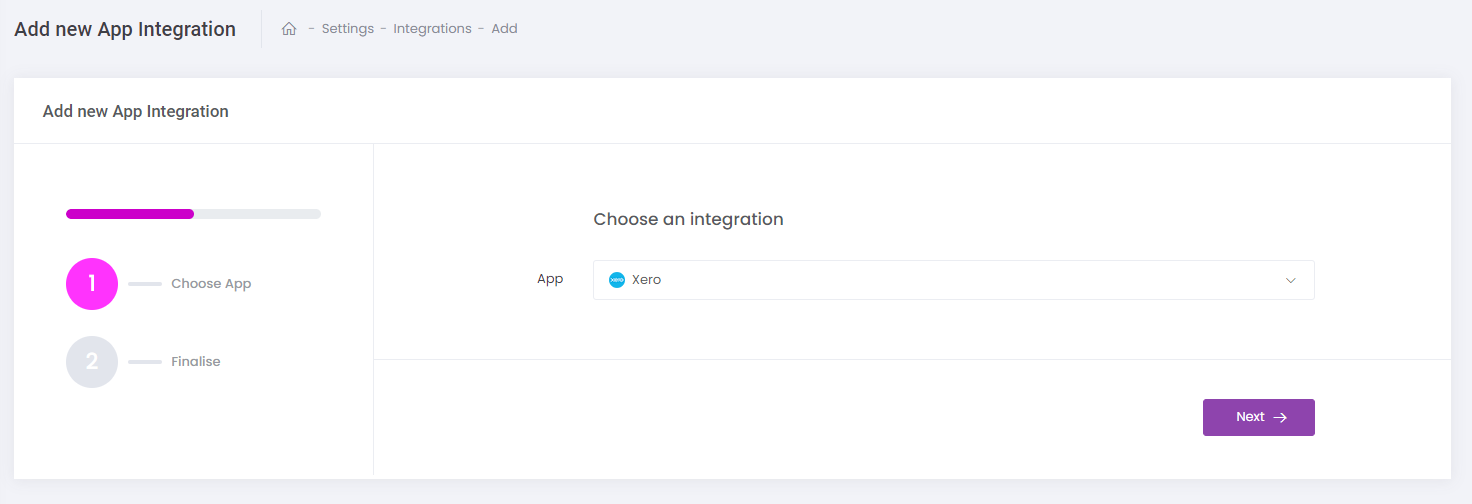Image resolution: width=1472 pixels, height=504 pixels.
Task: Expand the App dropdown chevron
Action: pyautogui.click(x=1290, y=280)
